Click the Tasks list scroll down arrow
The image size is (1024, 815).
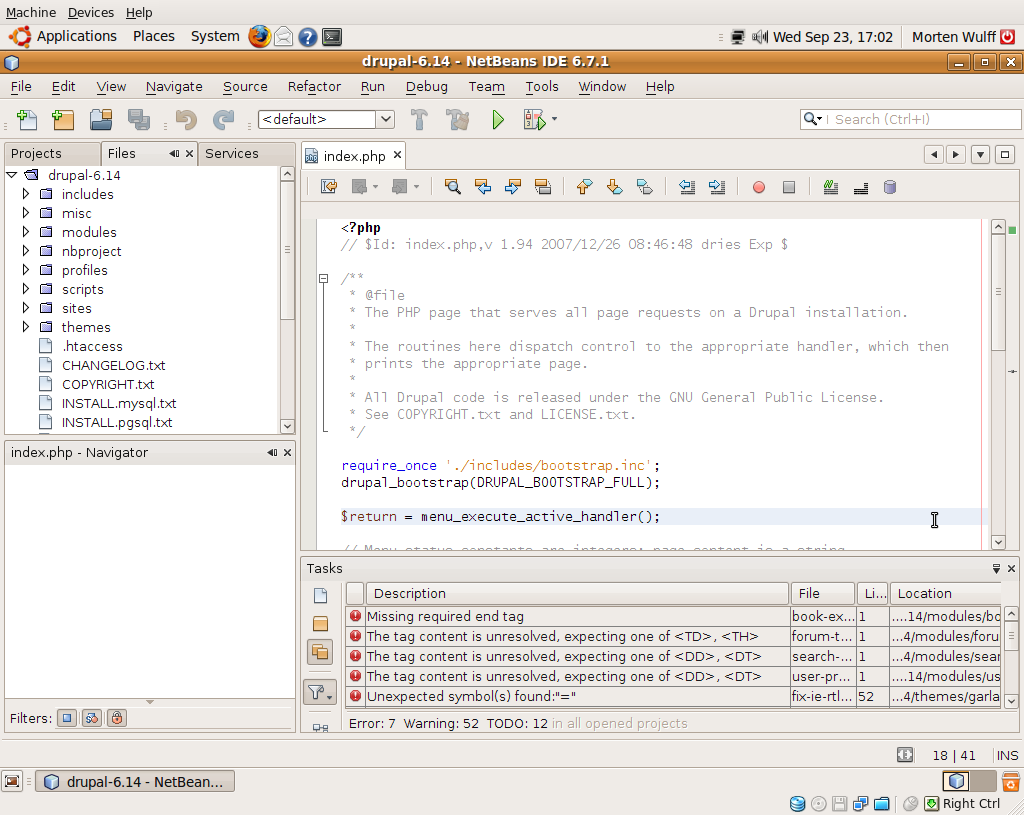click(x=1011, y=701)
